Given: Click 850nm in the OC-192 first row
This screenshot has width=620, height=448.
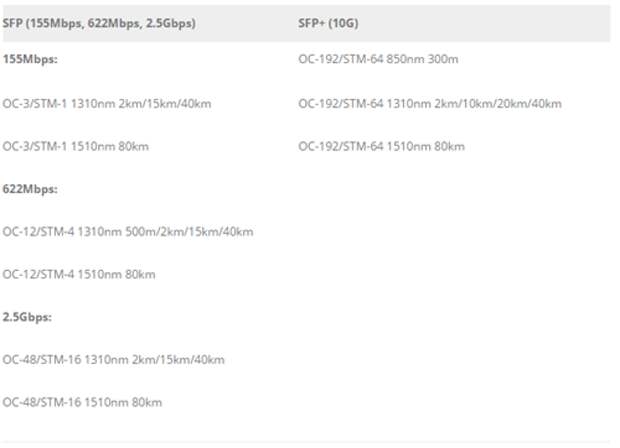Looking at the screenshot, I should tap(405, 59).
